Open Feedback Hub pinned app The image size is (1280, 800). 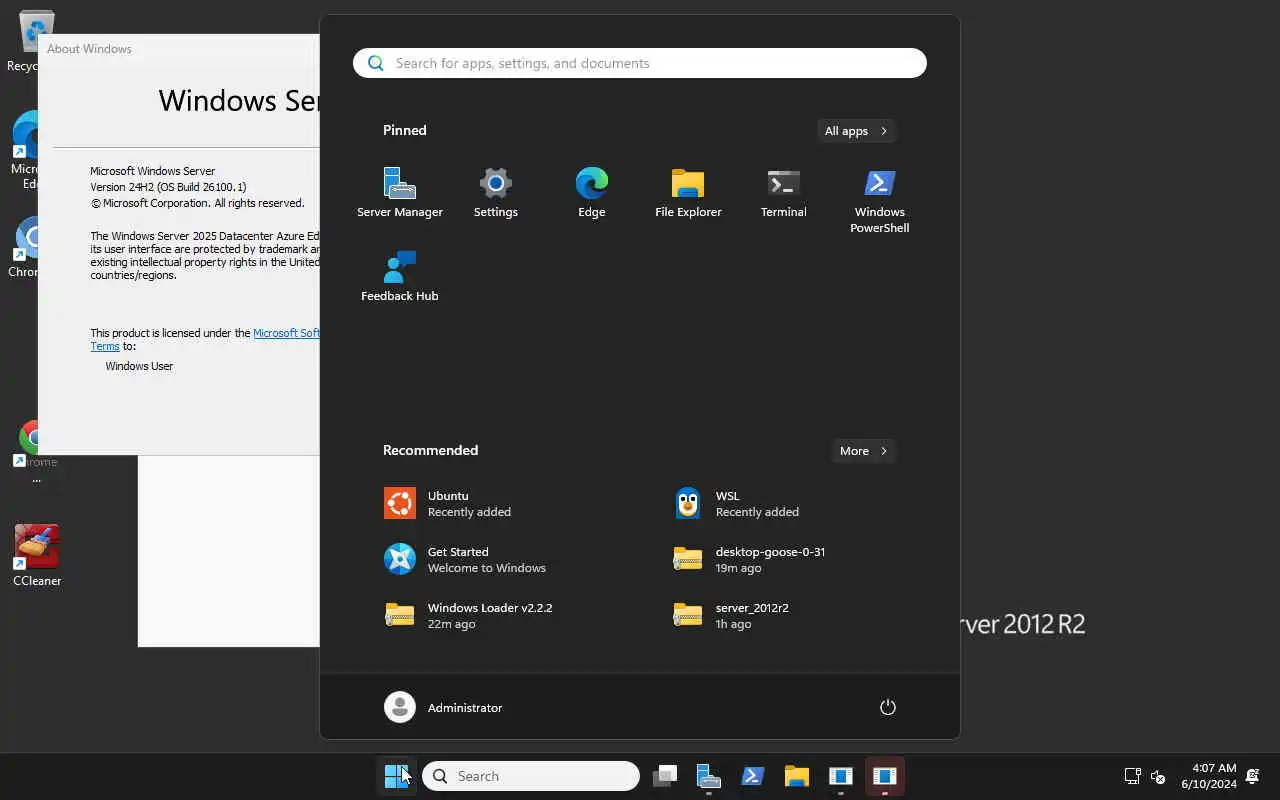[400, 276]
